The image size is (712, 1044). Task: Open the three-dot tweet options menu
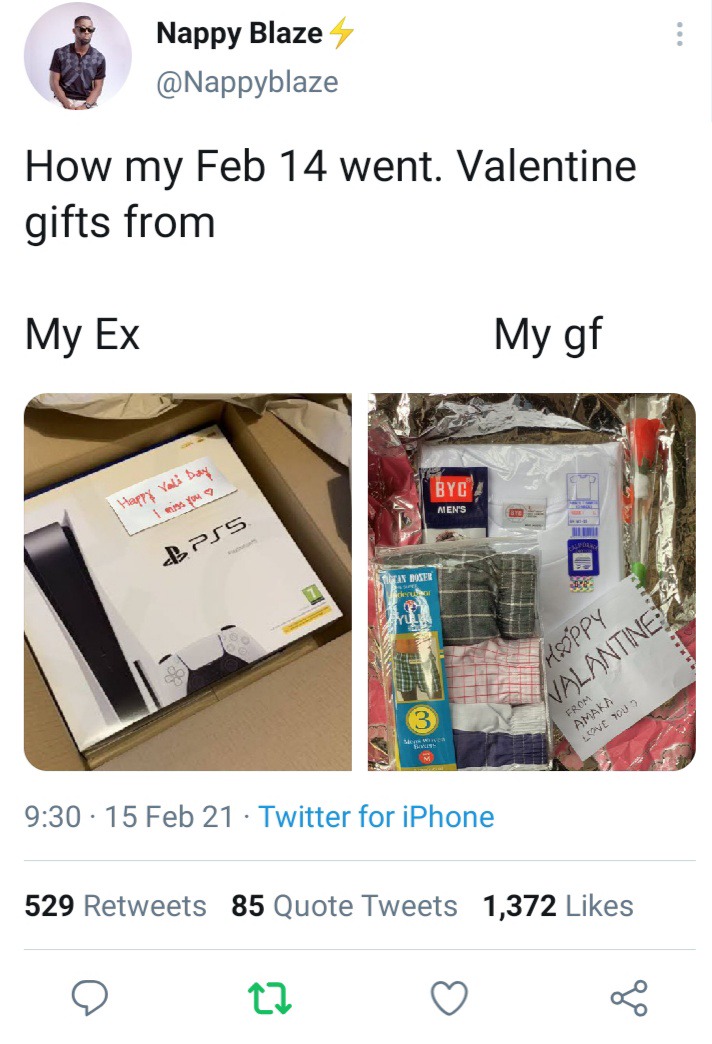[679, 34]
